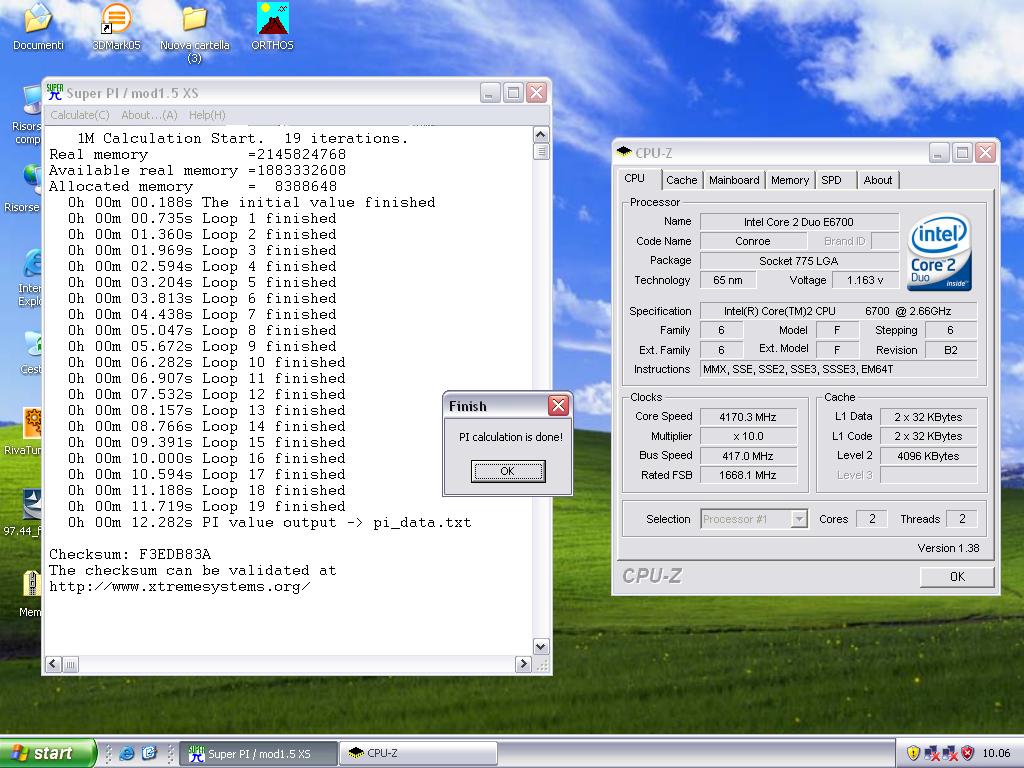The width and height of the screenshot is (1024, 768).
Task: Click the Technology 65 nm value
Action: (728, 280)
